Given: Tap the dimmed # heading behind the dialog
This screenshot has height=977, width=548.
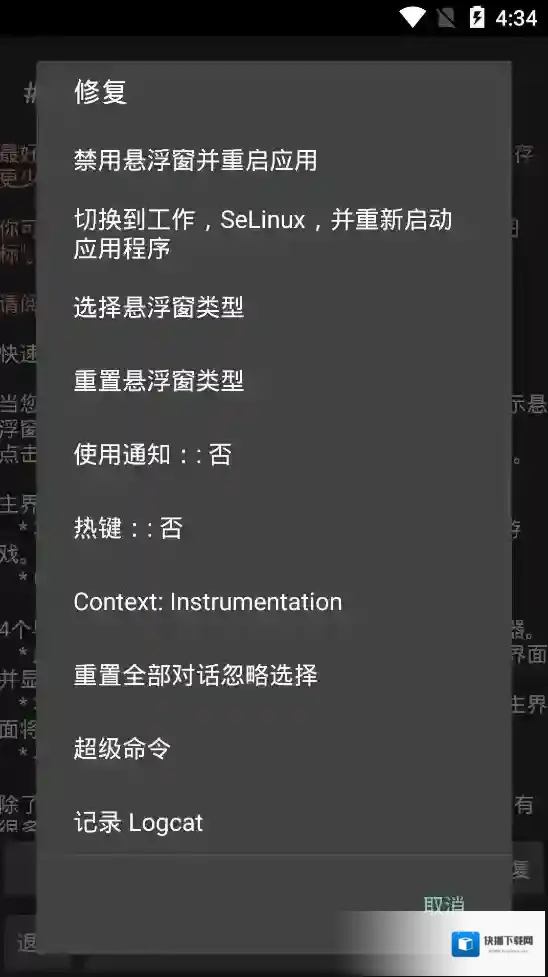Looking at the screenshot, I should point(30,93).
